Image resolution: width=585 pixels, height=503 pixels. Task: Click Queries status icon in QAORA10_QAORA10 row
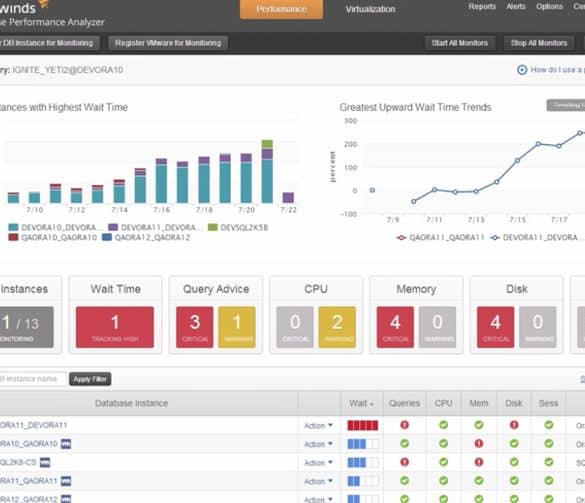[x=404, y=443]
